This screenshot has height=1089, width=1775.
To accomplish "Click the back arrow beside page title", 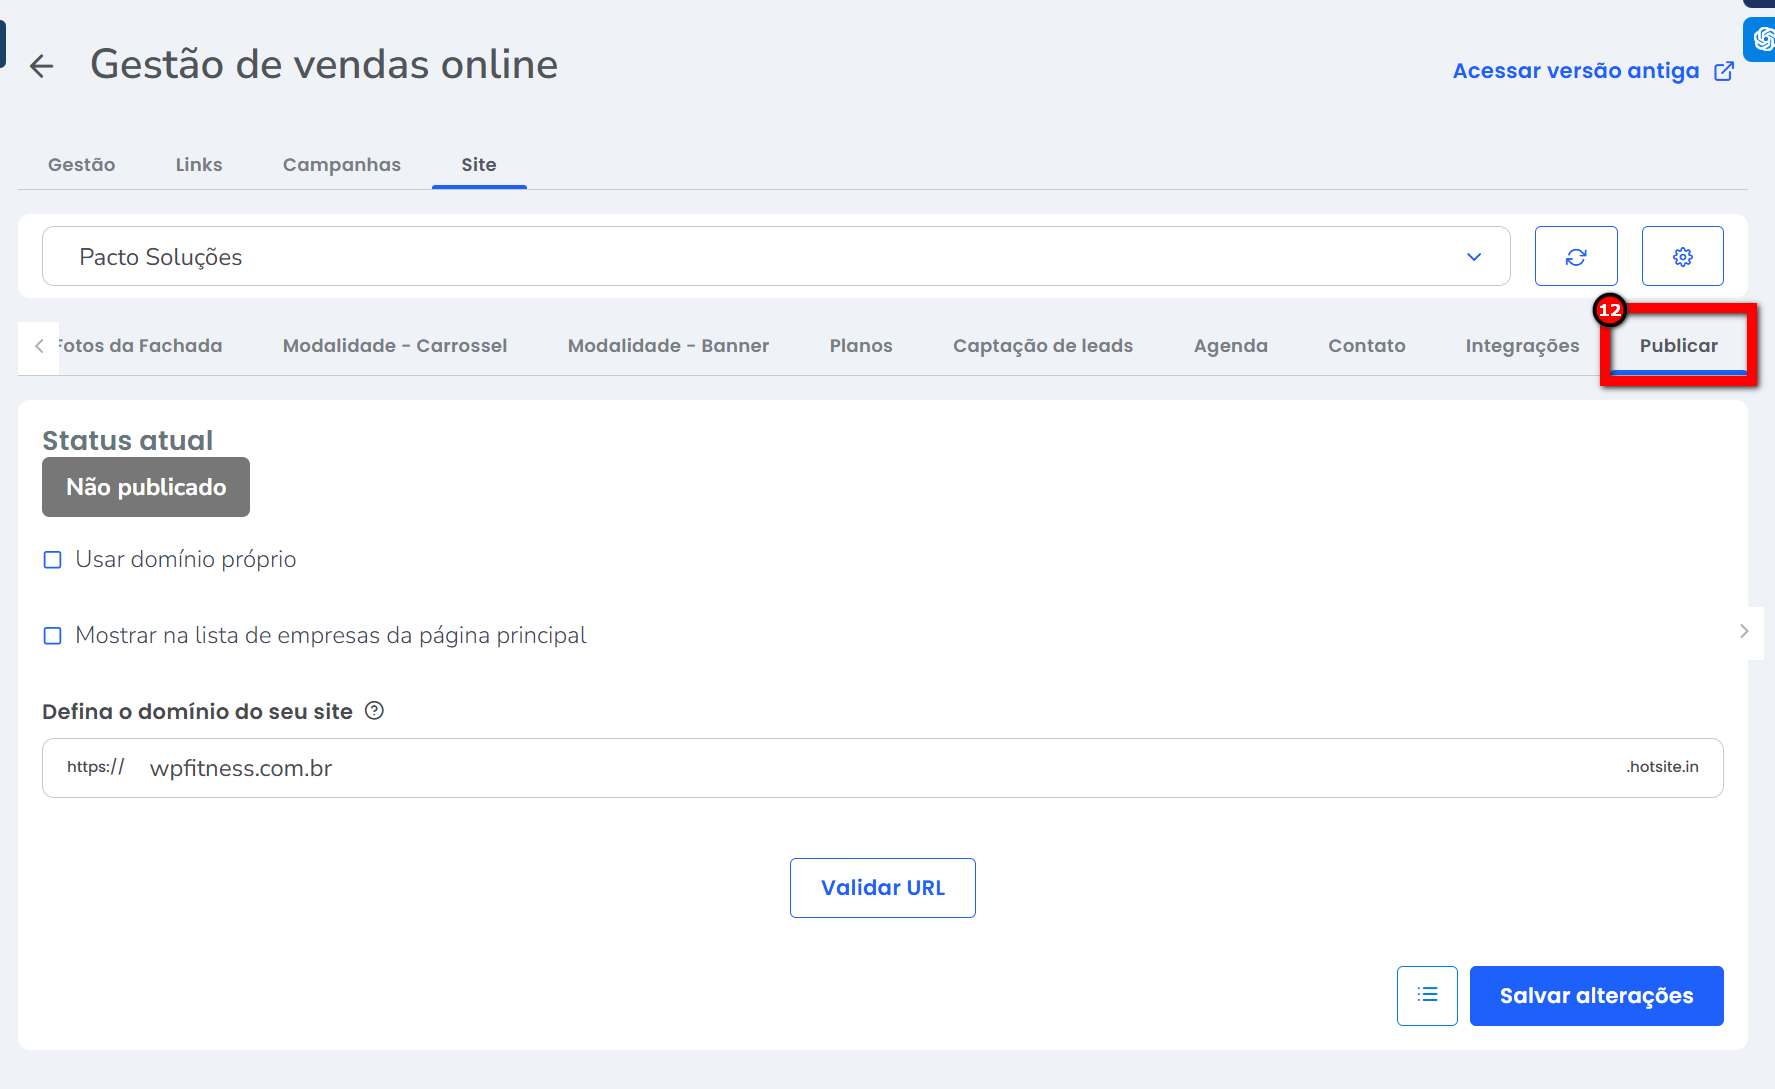I will point(41,67).
